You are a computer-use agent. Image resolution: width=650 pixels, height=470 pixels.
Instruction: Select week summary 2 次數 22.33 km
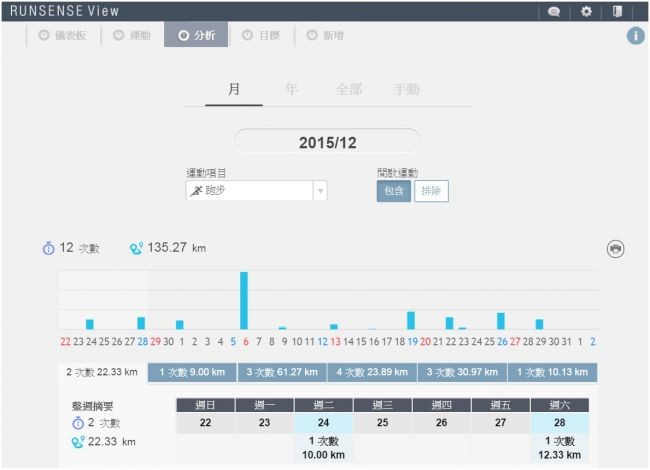pos(102,372)
